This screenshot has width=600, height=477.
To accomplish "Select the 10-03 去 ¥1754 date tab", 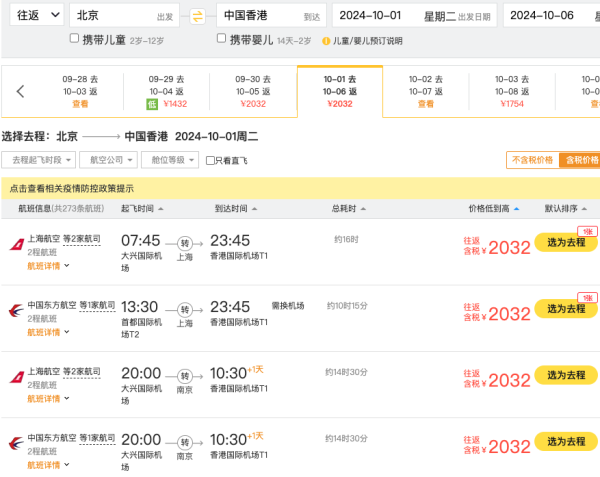I will (512, 91).
